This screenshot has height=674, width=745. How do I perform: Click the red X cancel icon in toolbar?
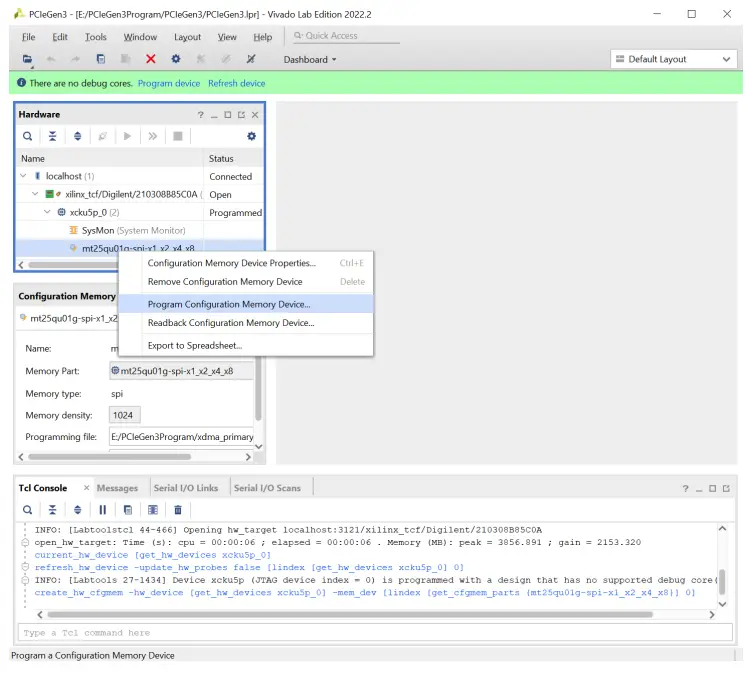point(151,59)
